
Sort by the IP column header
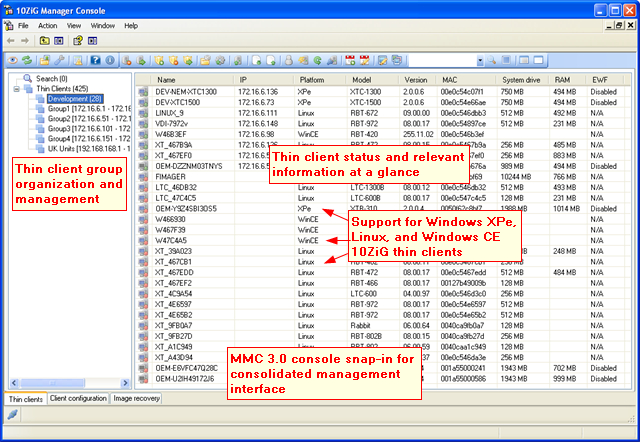pyautogui.click(x=264, y=80)
